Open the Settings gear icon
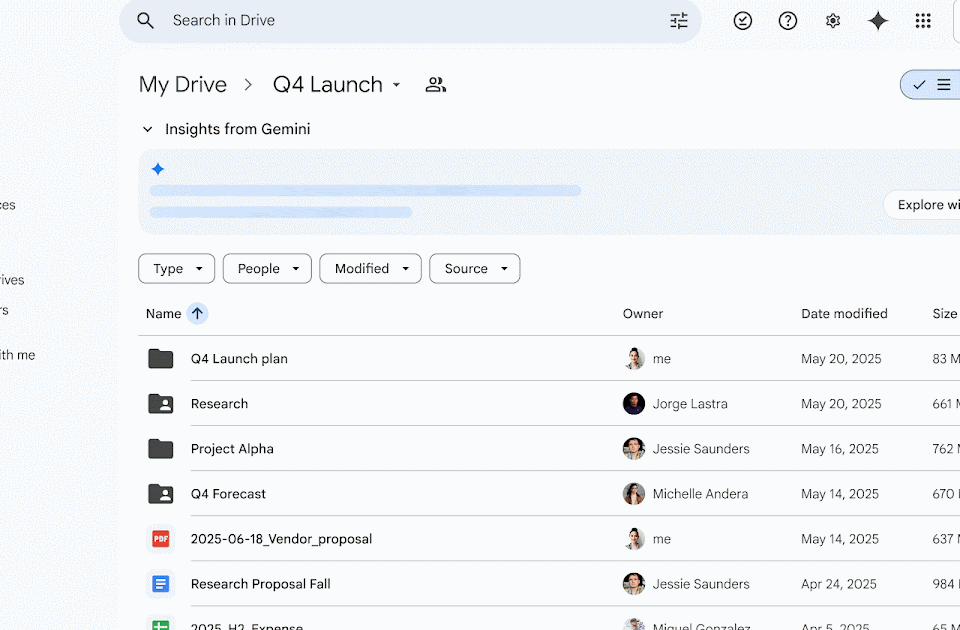960x630 pixels. coord(833,21)
